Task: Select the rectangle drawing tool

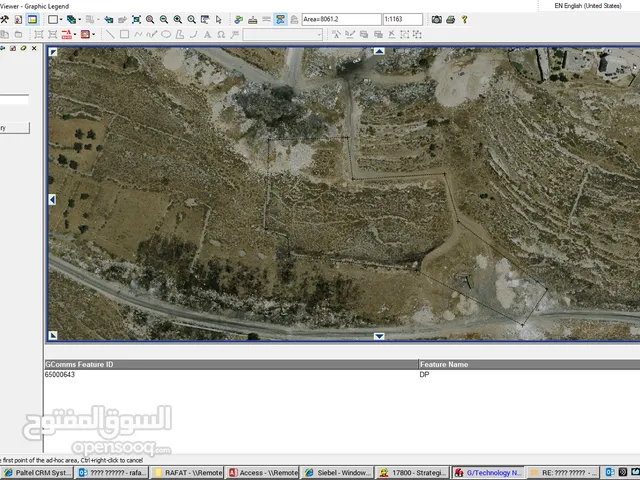Action: [x=124, y=34]
